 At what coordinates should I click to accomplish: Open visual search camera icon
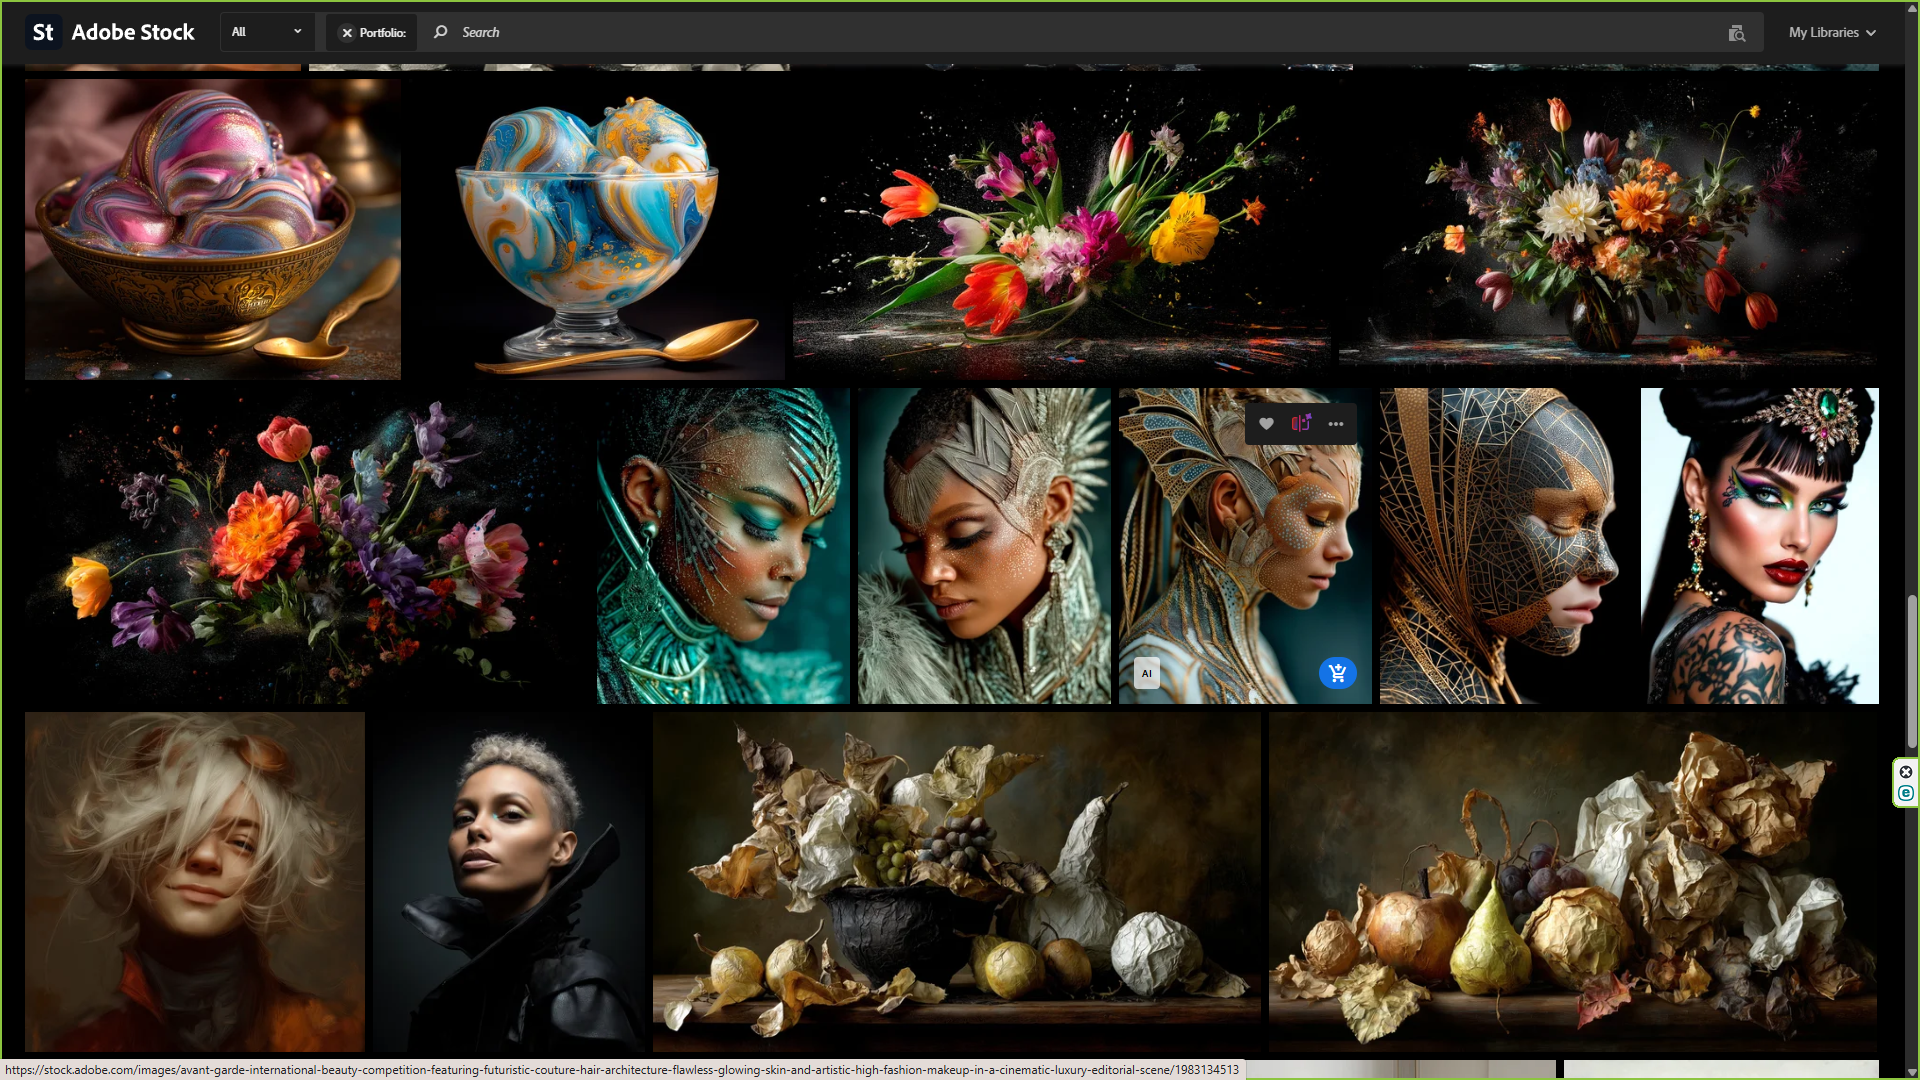(1737, 33)
